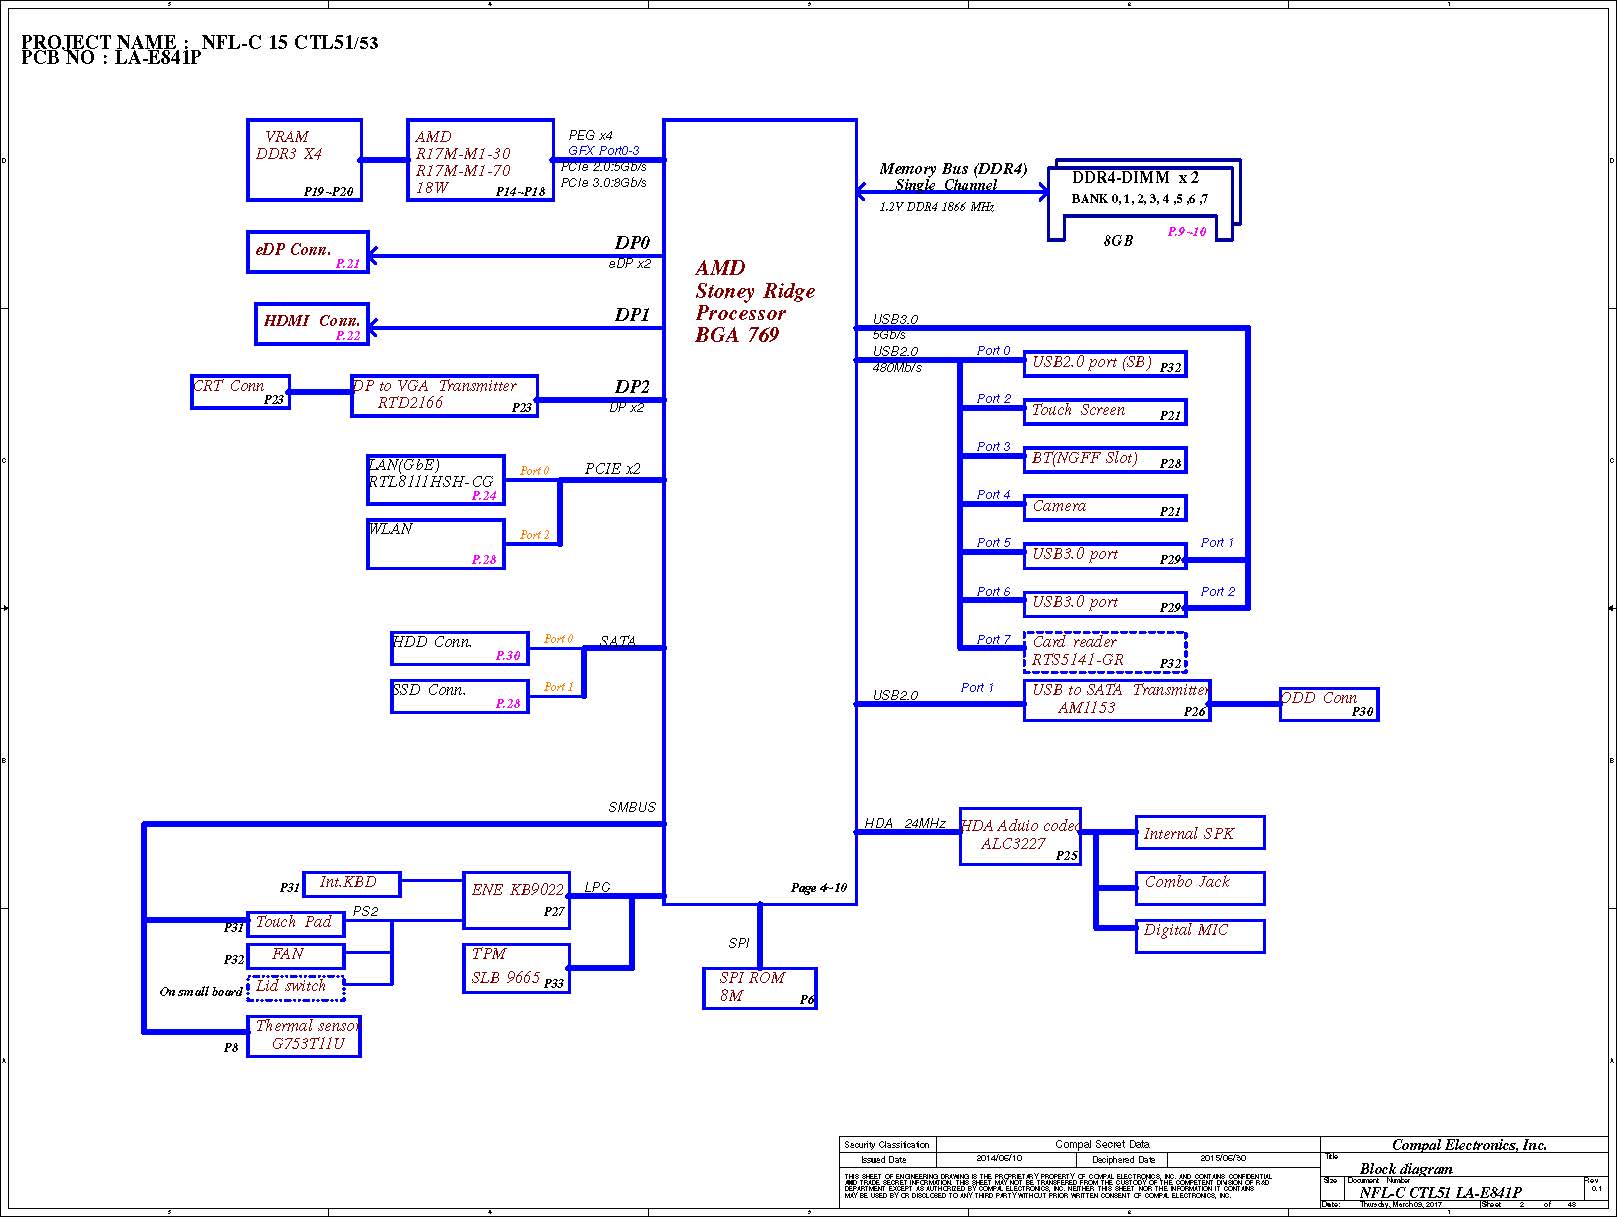1617x1217 pixels.
Task: Select the PCIE x2 label
Action: [613, 468]
